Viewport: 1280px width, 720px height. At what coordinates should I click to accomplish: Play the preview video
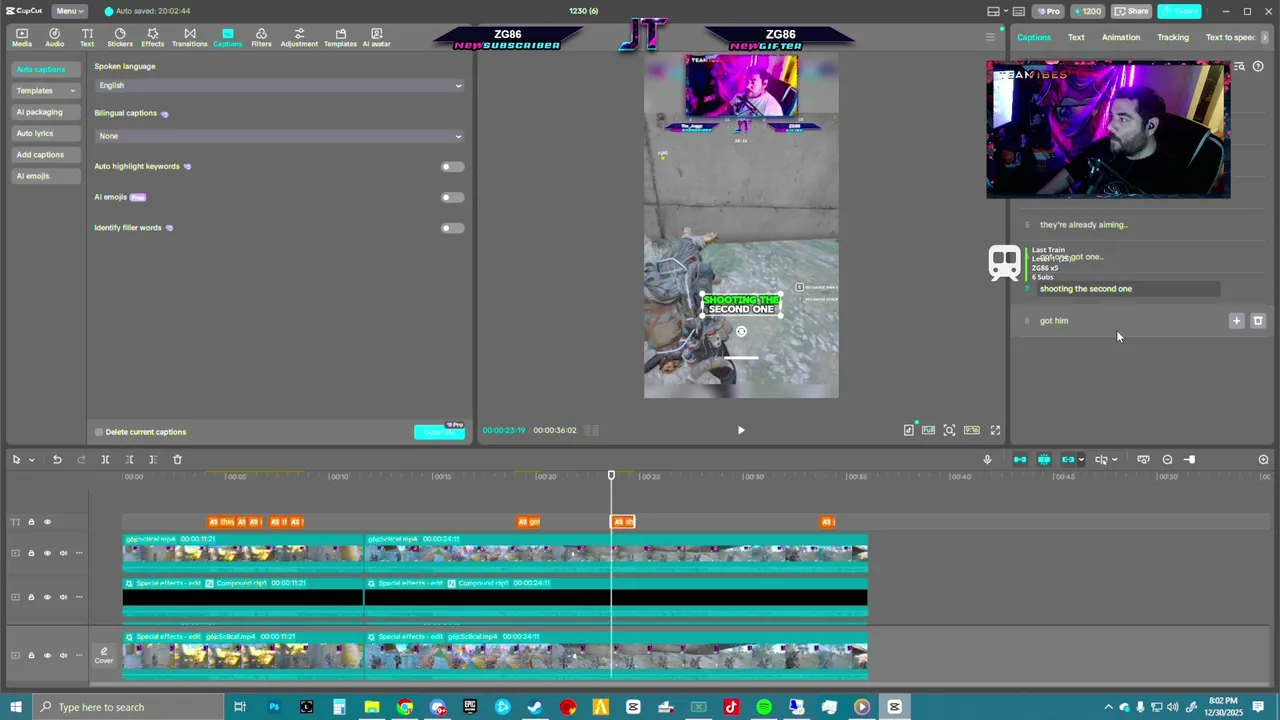(741, 430)
